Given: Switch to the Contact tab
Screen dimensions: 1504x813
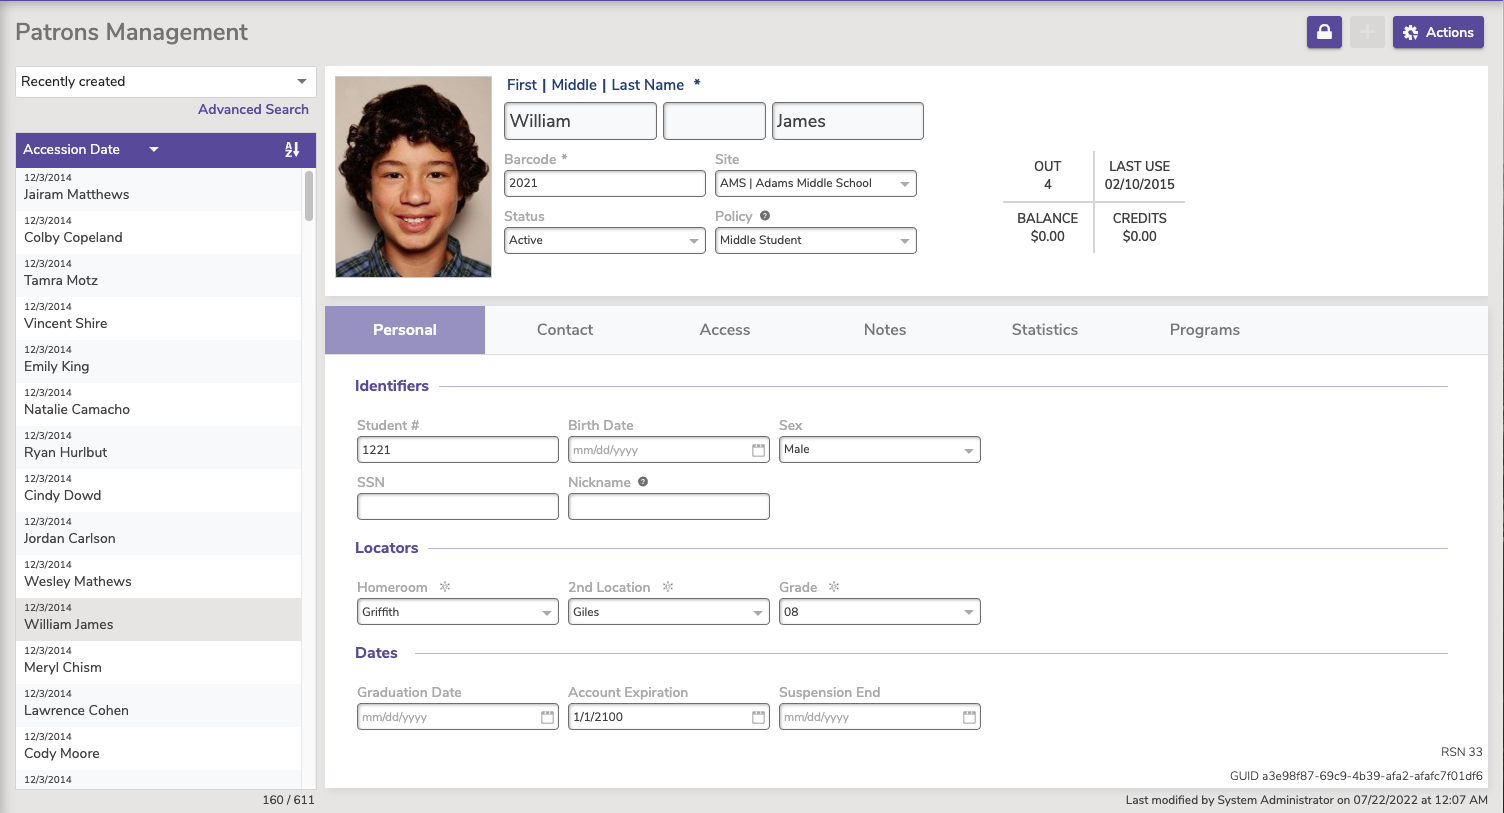Looking at the screenshot, I should click(x=565, y=330).
